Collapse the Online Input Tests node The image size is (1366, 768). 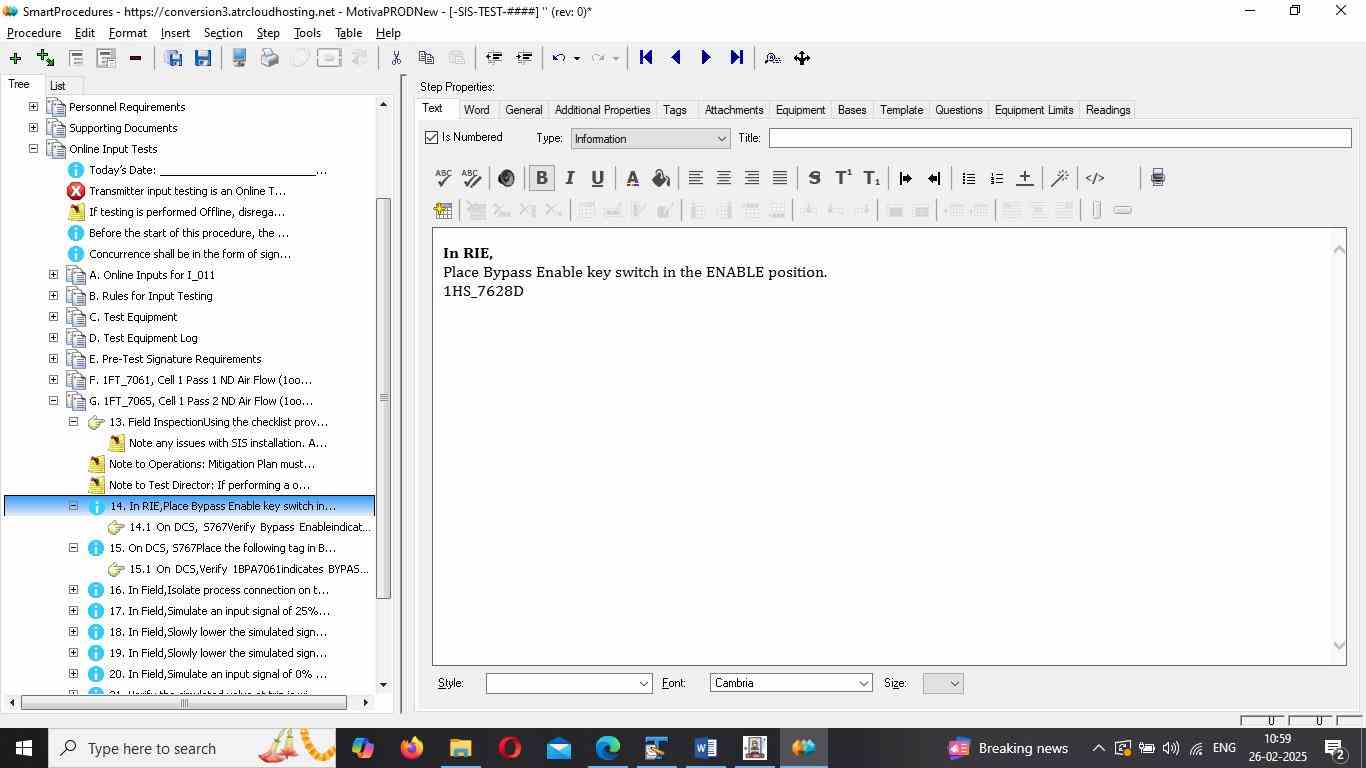33,149
